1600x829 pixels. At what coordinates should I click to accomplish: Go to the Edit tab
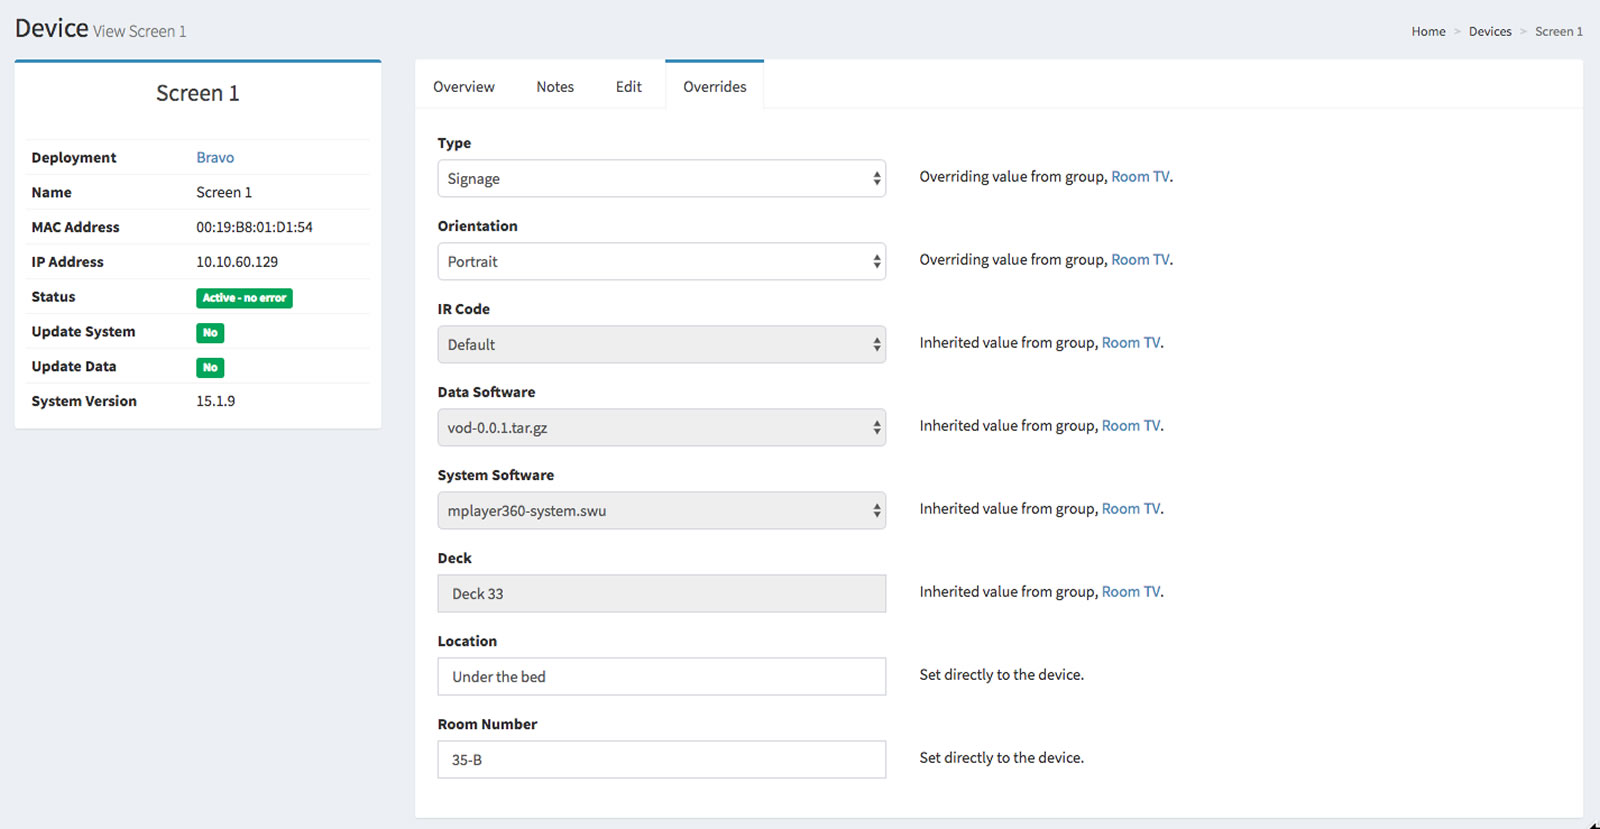(628, 87)
